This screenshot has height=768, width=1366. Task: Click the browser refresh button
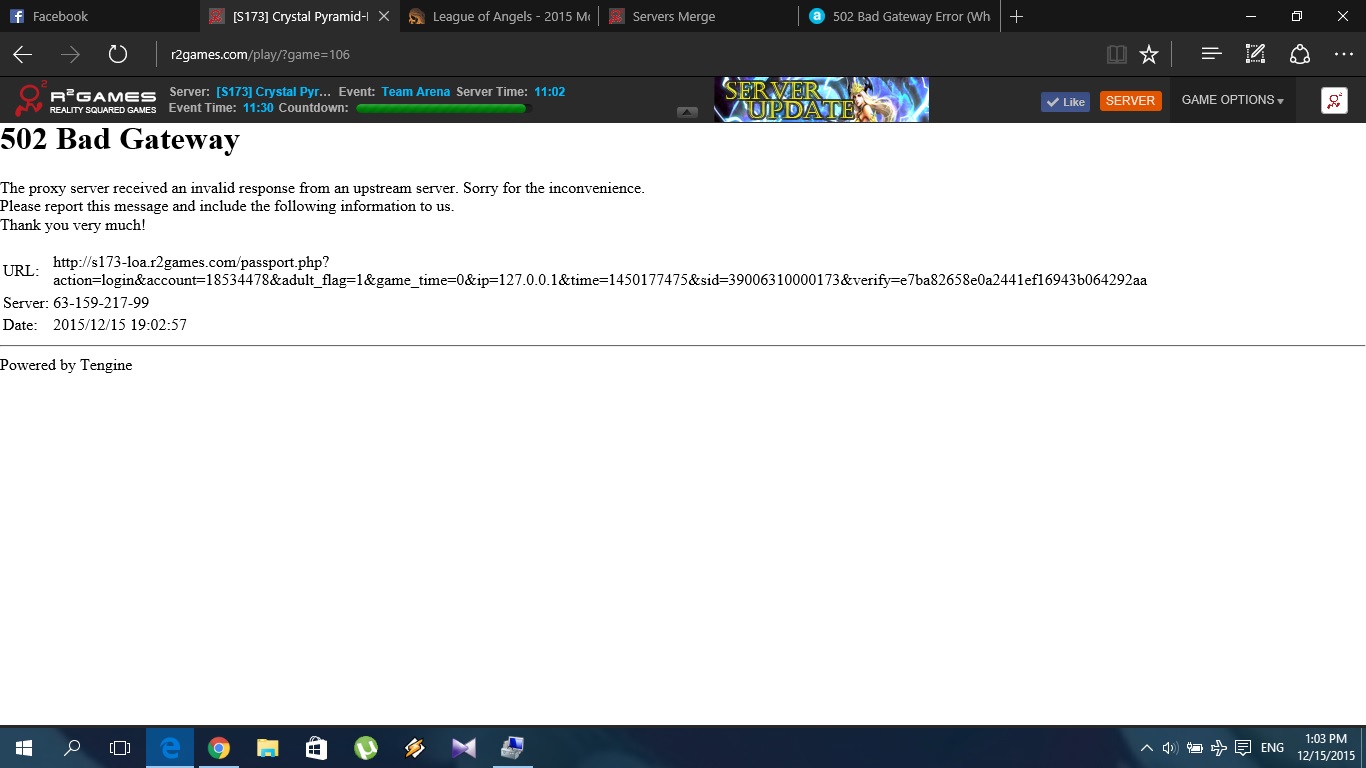pos(118,55)
